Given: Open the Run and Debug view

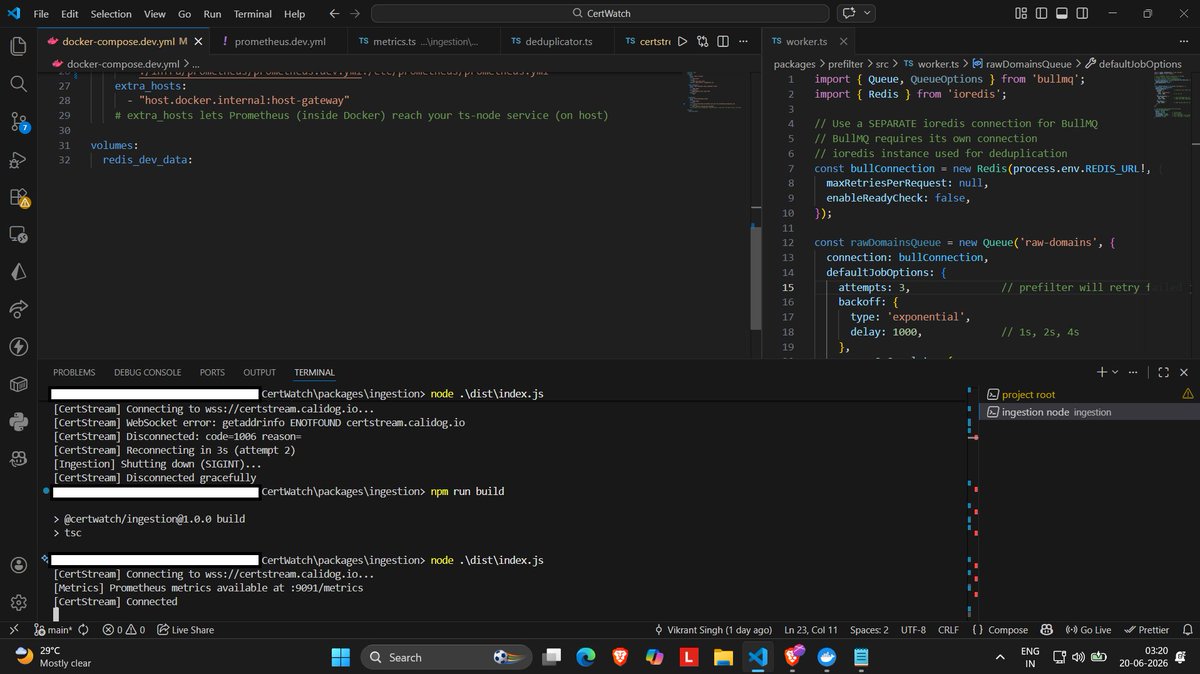Looking at the screenshot, I should 18,159.
